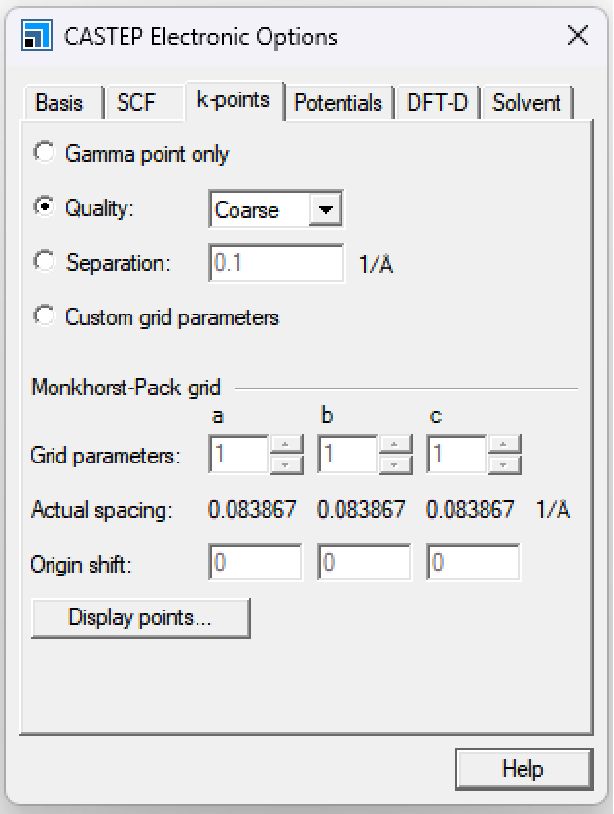
Task: Open the Quality dropdown showing Coarse
Action: pyautogui.click(x=324, y=210)
